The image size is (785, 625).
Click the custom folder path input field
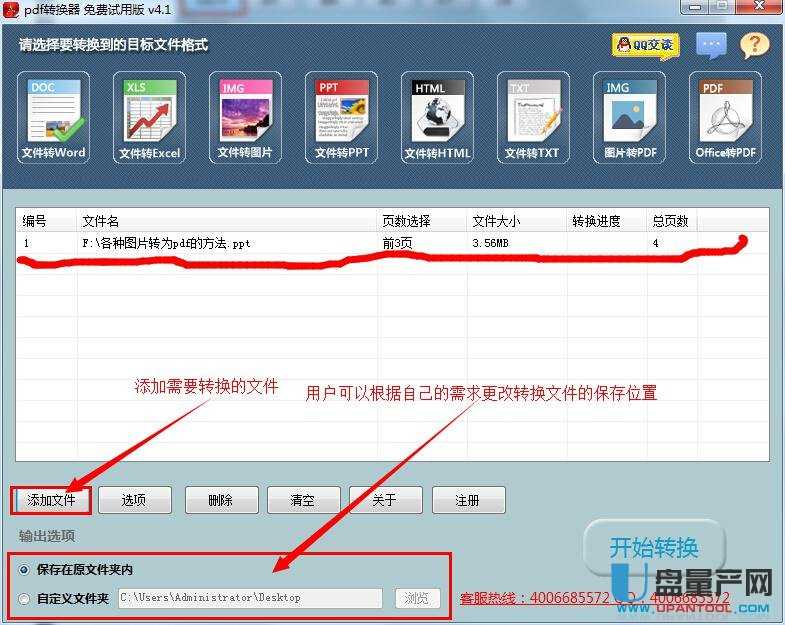[250, 598]
